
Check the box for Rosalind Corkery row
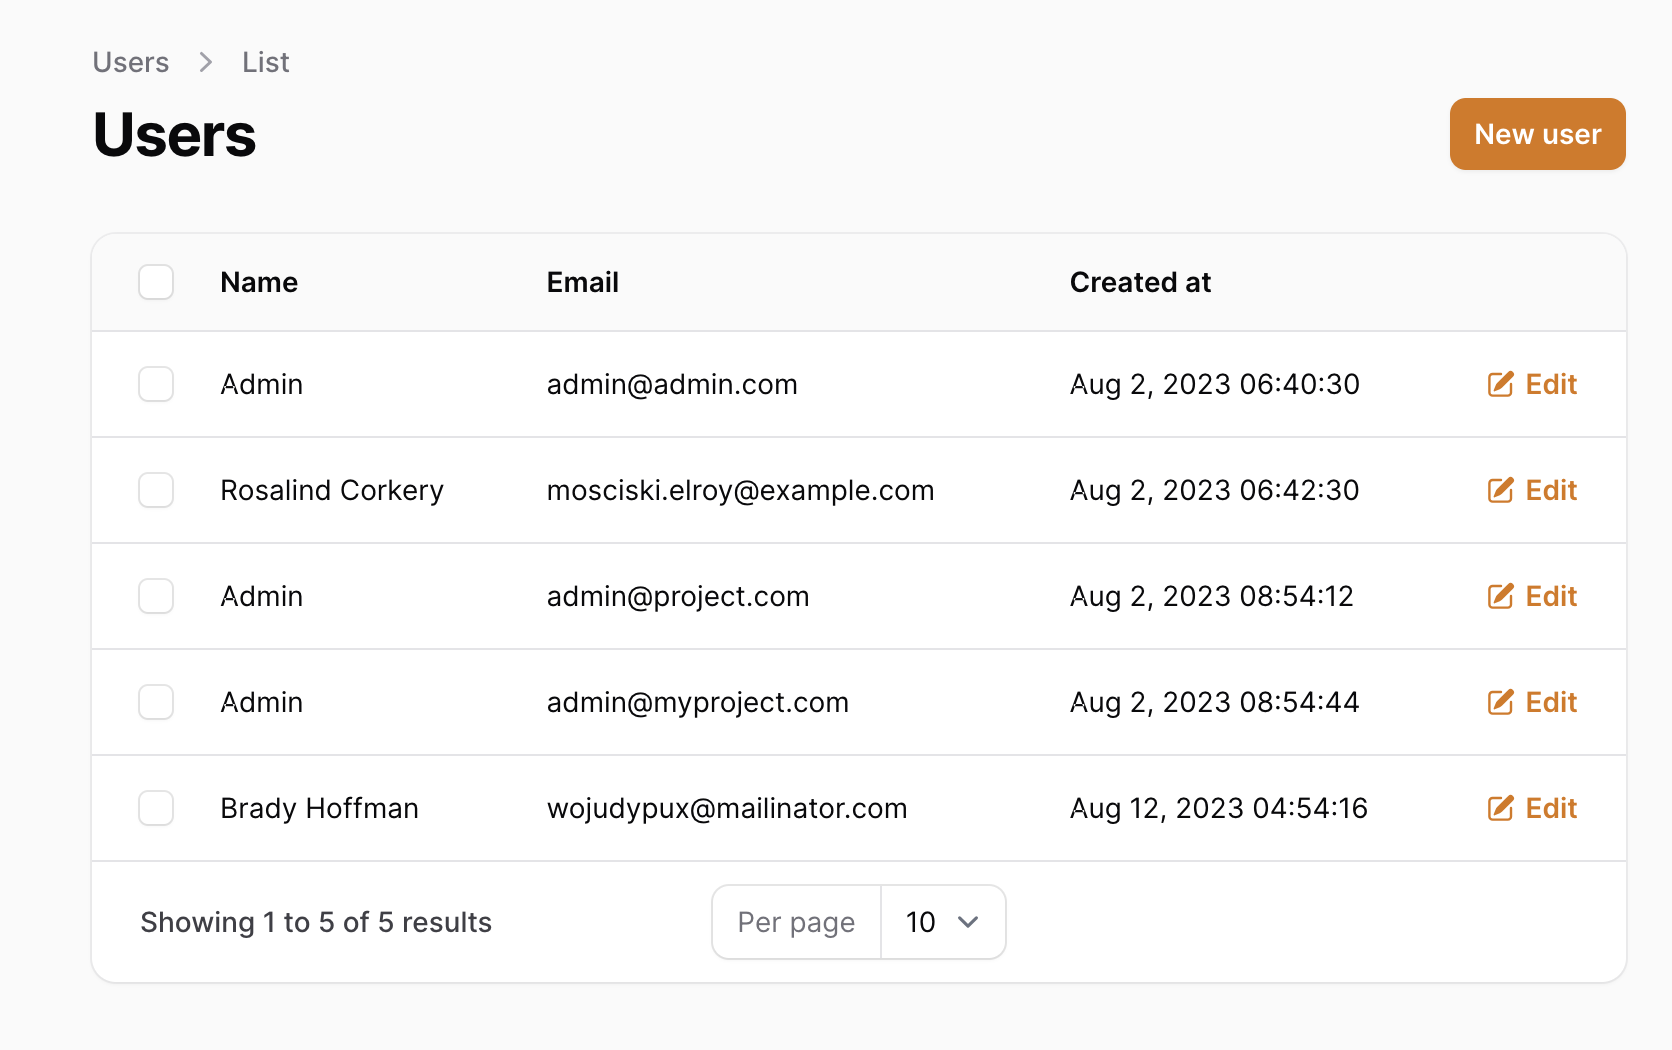point(156,490)
